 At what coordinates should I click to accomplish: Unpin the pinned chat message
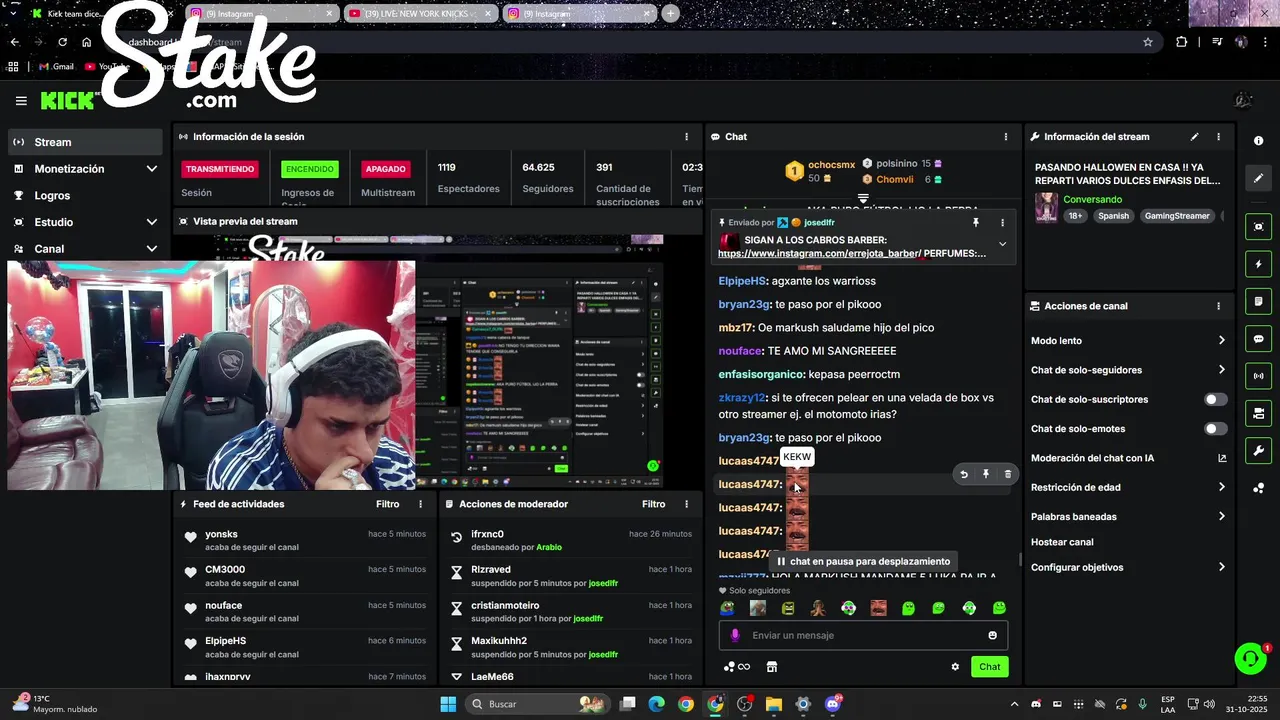[976, 223]
